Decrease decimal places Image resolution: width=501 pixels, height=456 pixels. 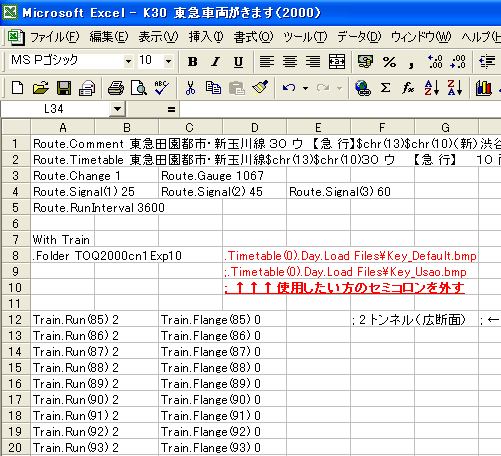[x=458, y=62]
